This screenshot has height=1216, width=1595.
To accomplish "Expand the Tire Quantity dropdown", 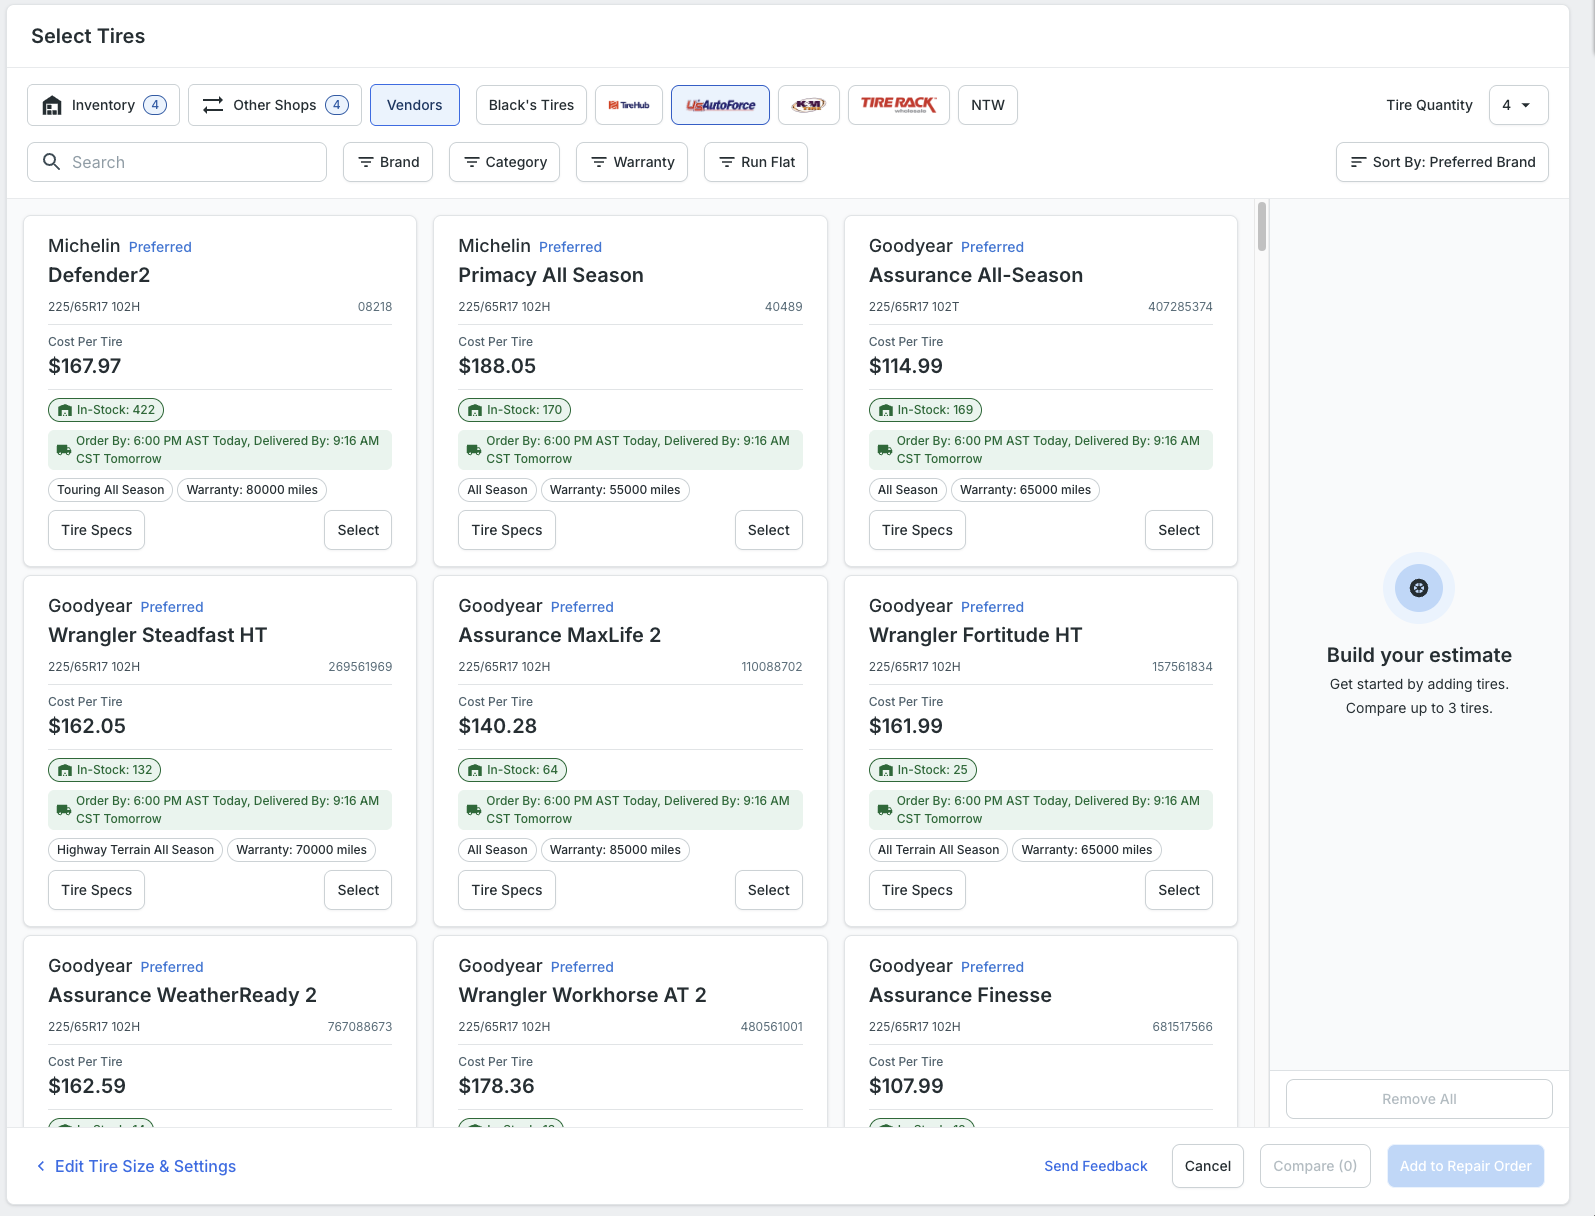I will pyautogui.click(x=1518, y=105).
